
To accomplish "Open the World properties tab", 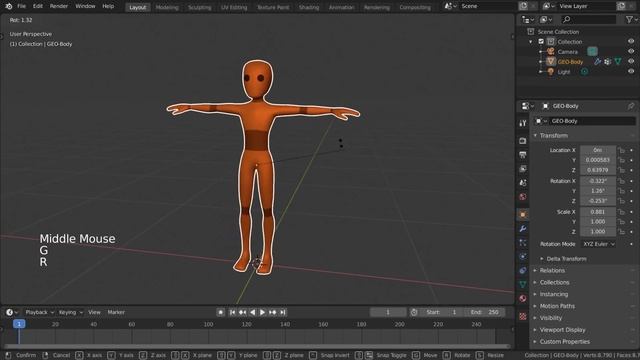I will click(x=523, y=197).
